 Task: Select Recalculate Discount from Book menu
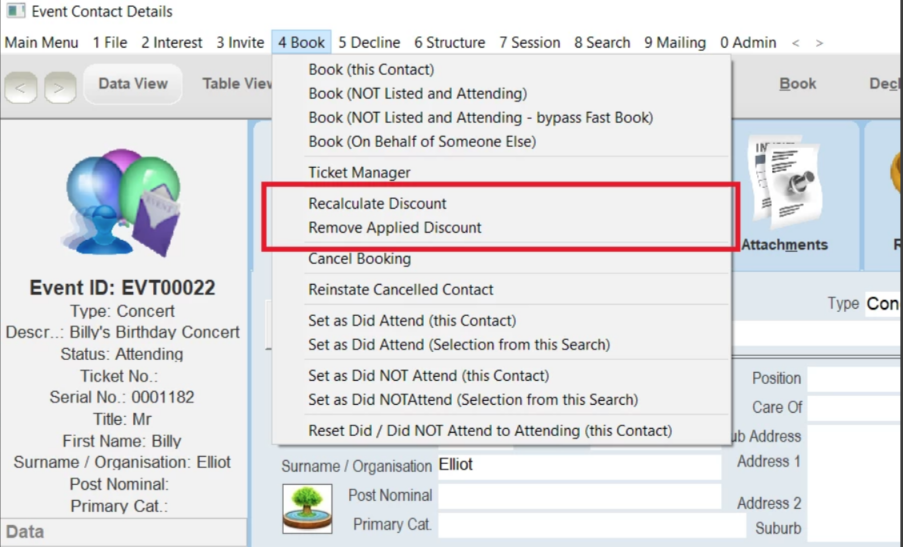coord(377,203)
